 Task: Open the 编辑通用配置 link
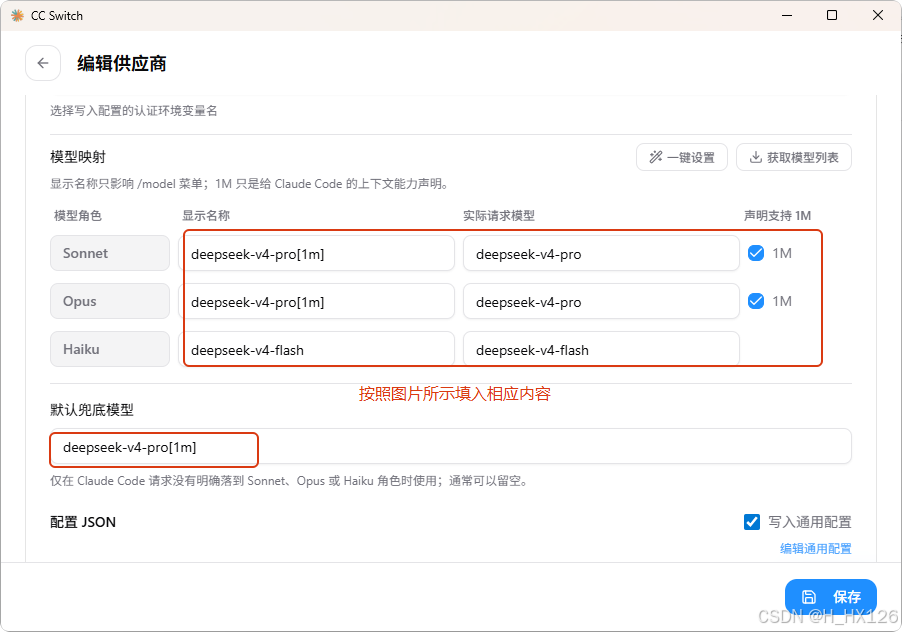point(815,549)
